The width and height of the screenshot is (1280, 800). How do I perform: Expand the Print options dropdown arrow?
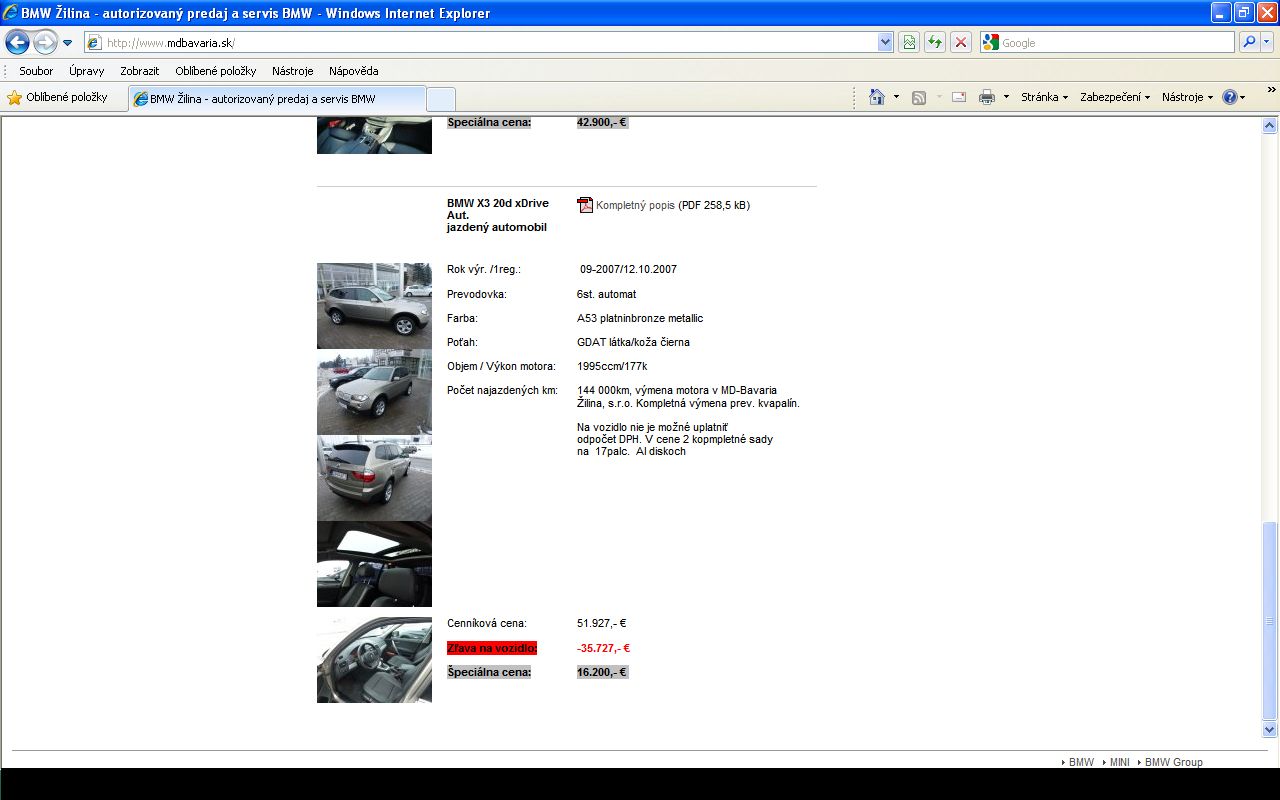pyautogui.click(x=1006, y=97)
